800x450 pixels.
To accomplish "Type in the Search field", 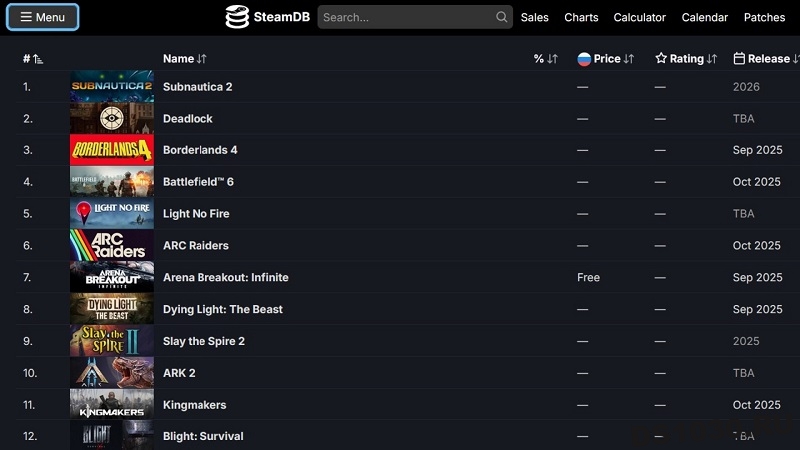I will point(405,17).
